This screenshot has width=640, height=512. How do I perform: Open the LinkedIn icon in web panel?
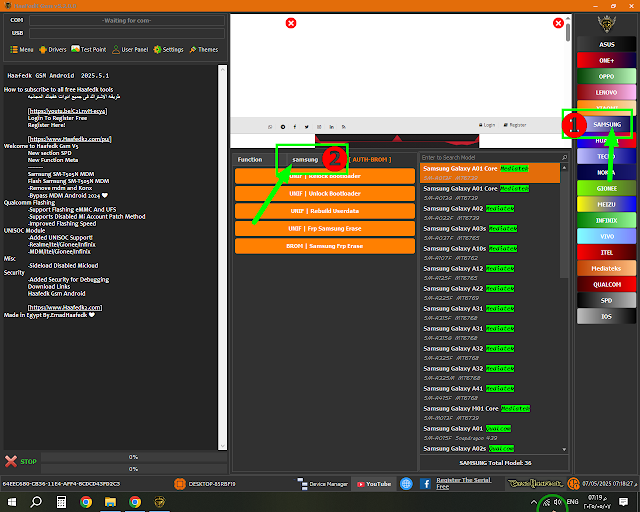[x=332, y=127]
